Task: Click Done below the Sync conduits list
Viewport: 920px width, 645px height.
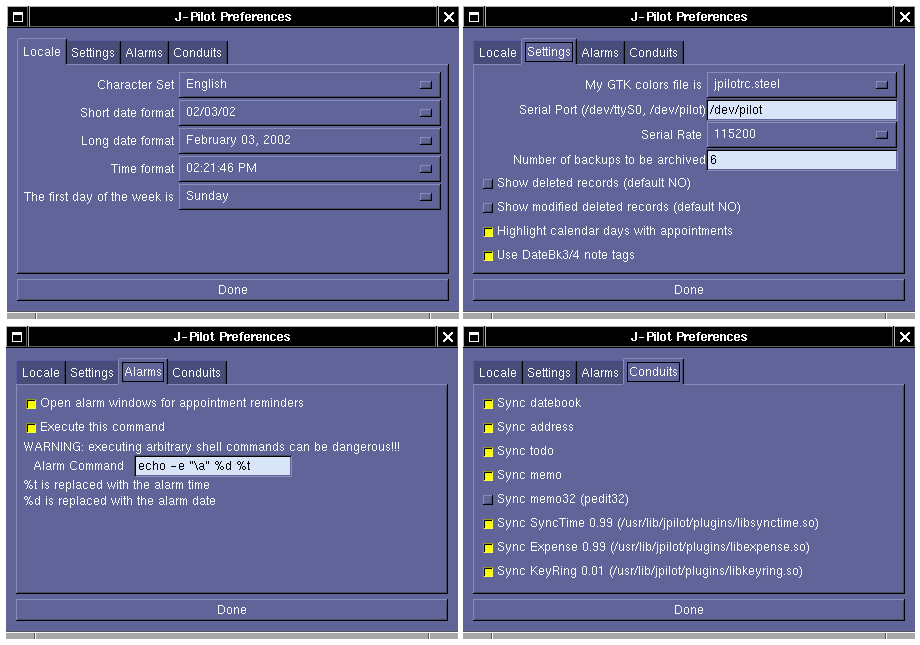Action: pos(688,609)
